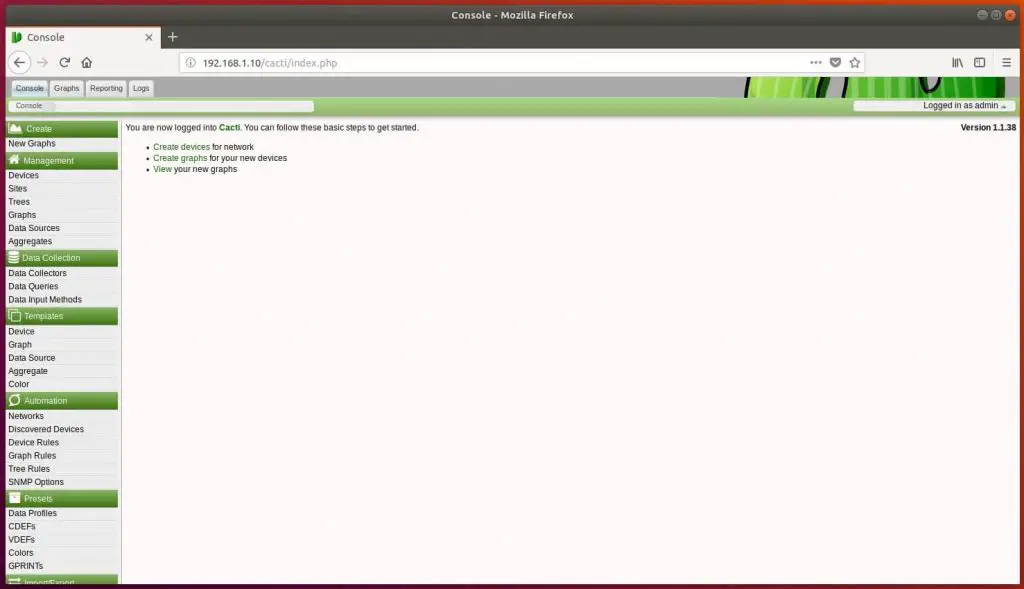Open the Firefox hamburger menu

(x=1005, y=62)
